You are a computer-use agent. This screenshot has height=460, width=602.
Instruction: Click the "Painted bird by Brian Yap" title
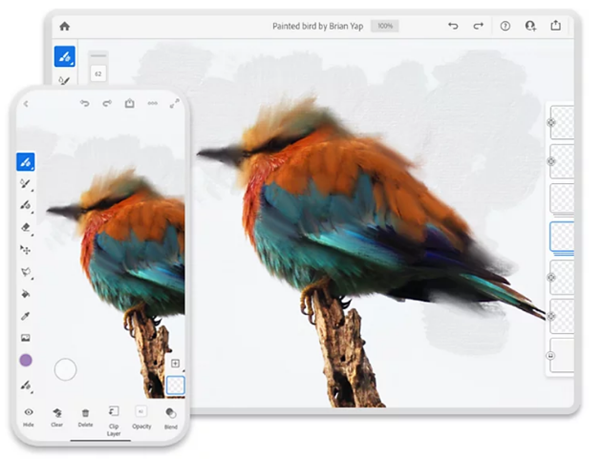click(318, 26)
